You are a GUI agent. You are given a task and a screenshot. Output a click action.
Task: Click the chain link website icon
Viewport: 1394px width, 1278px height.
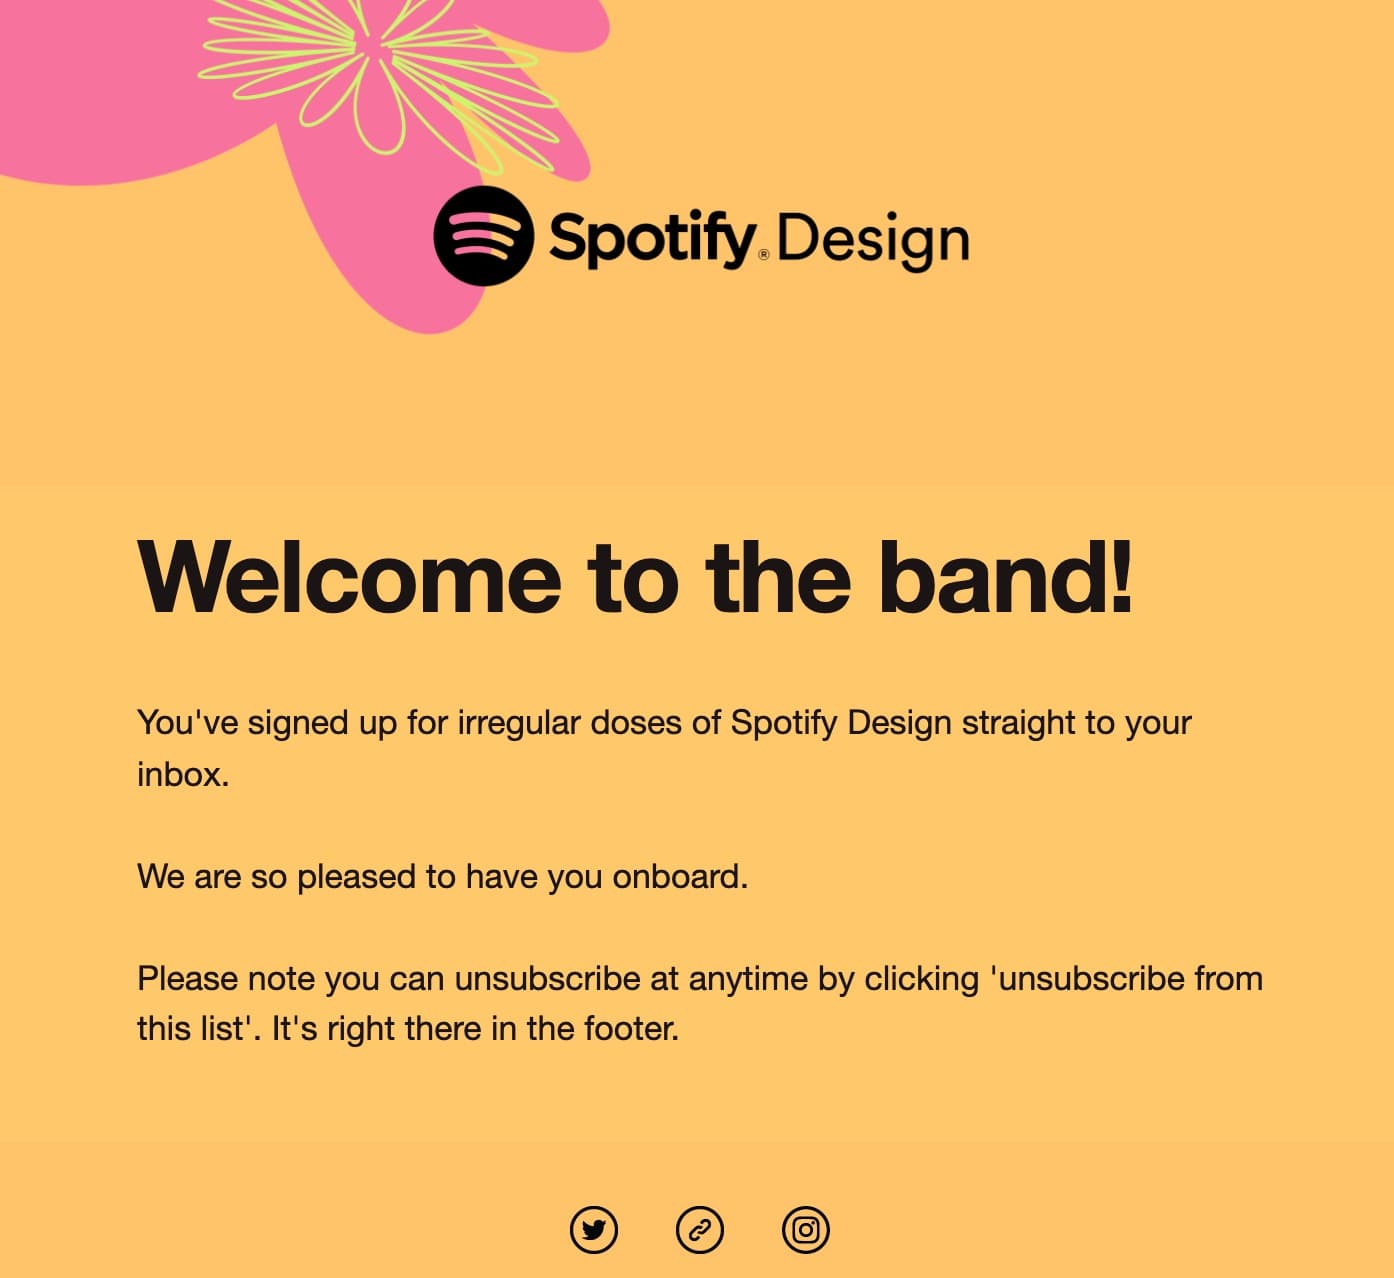pyautogui.click(x=700, y=1229)
